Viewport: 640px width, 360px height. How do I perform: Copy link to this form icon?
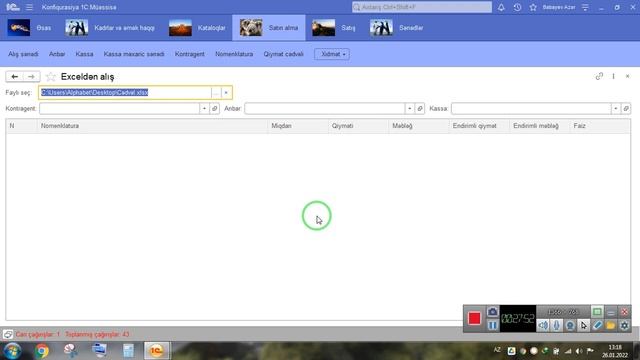(x=599, y=76)
